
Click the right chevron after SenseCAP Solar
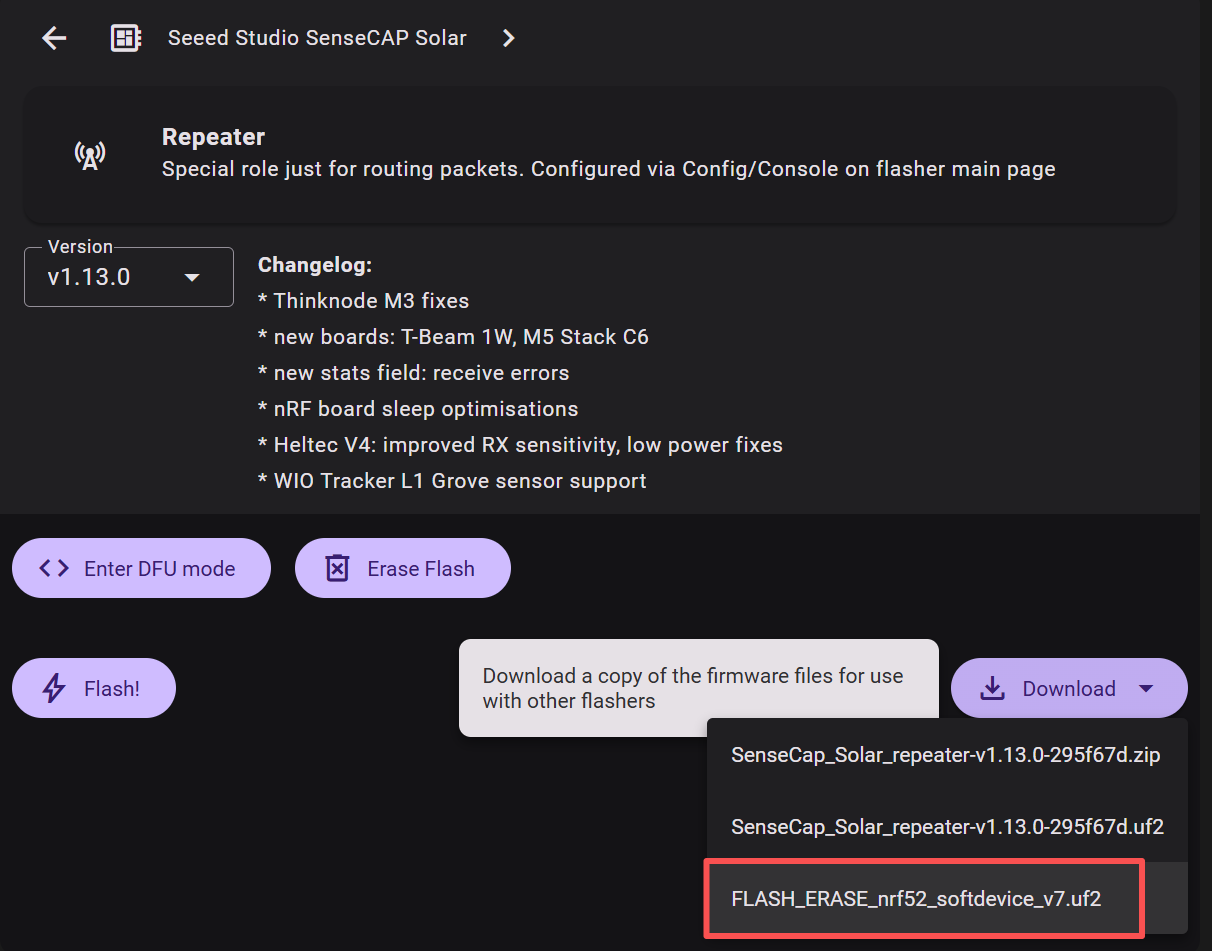click(509, 38)
